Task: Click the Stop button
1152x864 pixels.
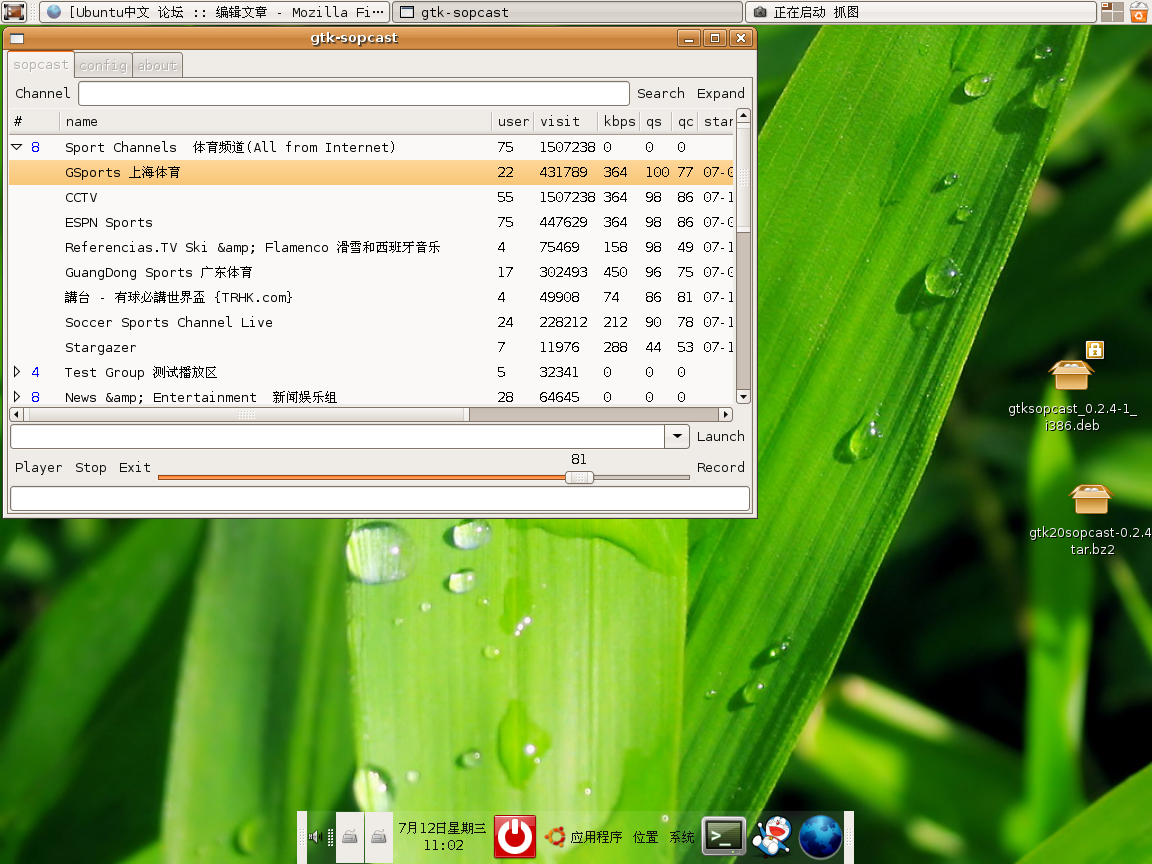Action: 90,467
